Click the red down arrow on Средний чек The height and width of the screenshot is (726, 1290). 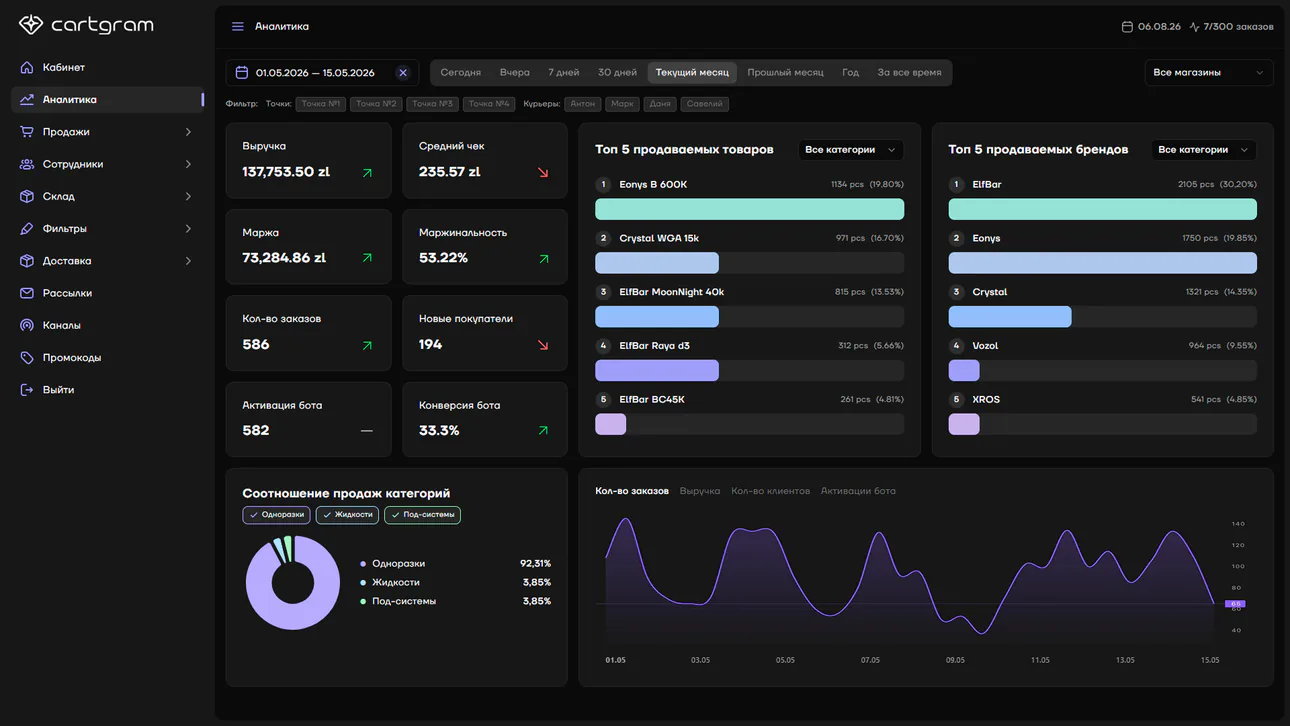click(543, 173)
